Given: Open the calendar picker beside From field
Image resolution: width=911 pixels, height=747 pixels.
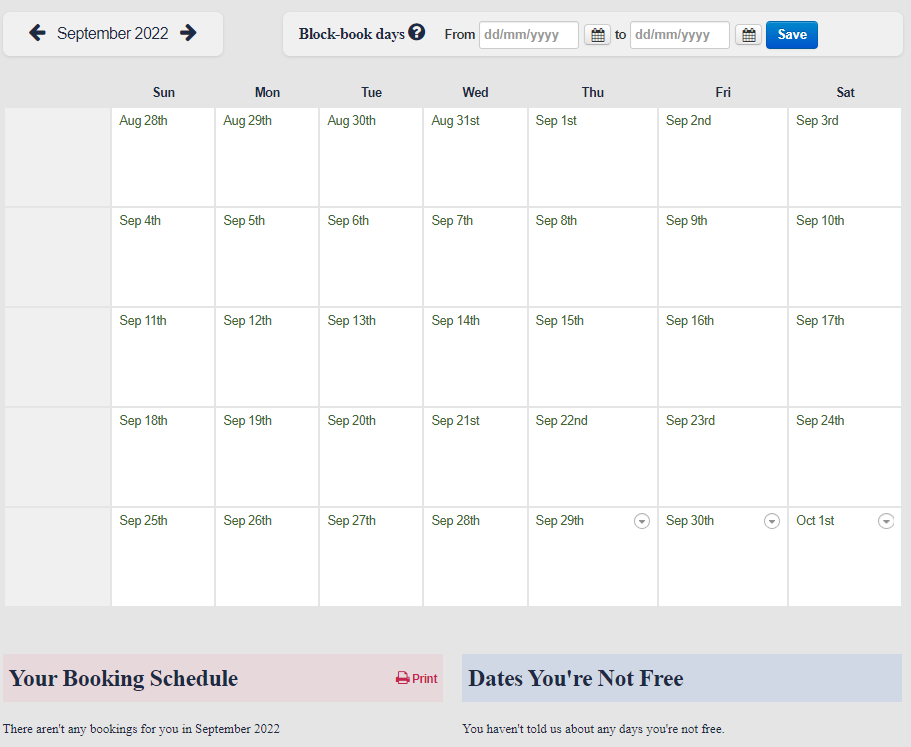Looking at the screenshot, I should pos(597,34).
